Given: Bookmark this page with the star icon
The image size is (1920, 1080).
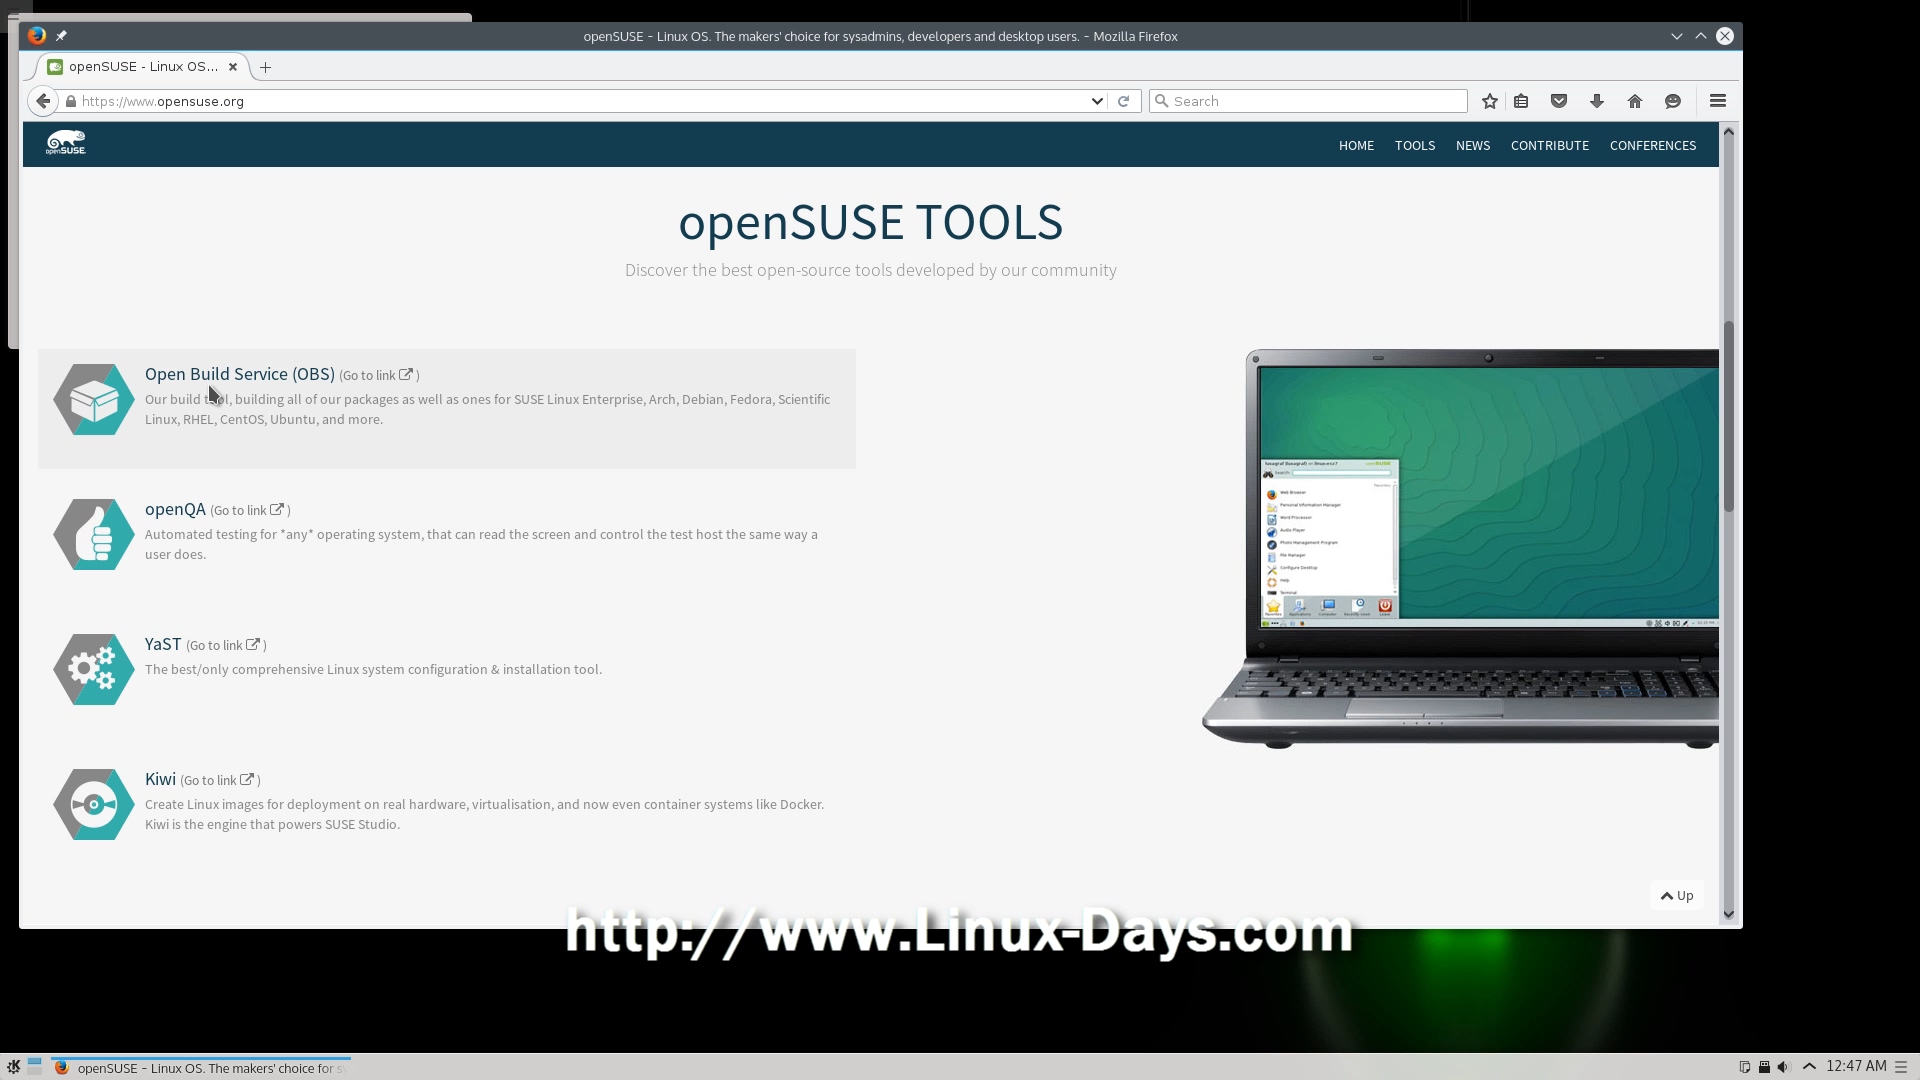Looking at the screenshot, I should pyautogui.click(x=1490, y=101).
